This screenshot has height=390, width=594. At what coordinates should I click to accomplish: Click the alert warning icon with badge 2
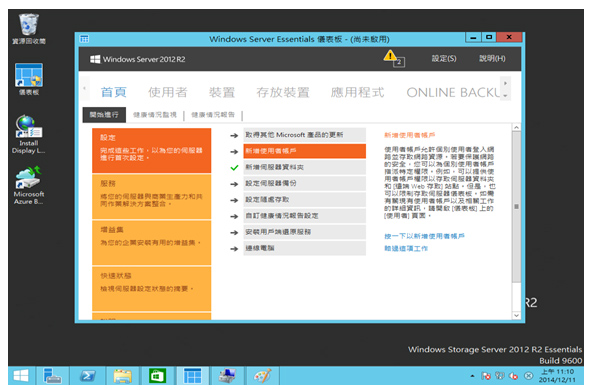click(394, 58)
